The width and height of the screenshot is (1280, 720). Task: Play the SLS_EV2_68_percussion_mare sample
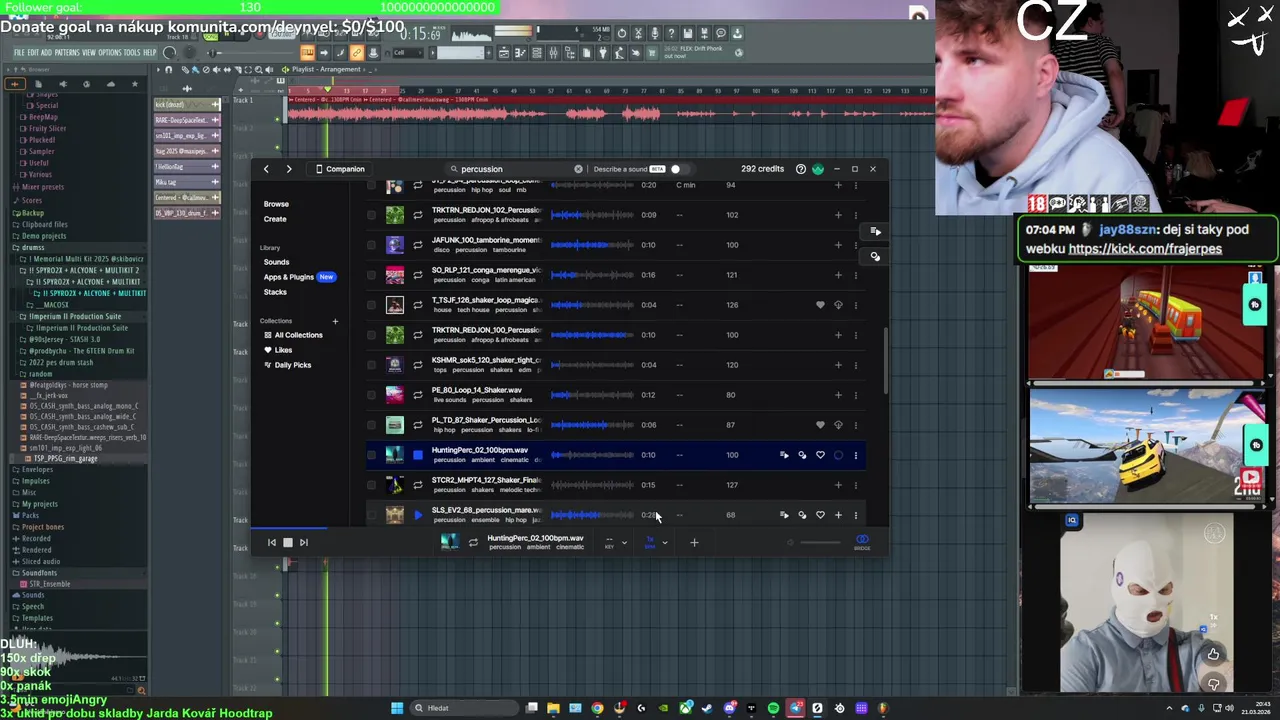[x=418, y=515]
